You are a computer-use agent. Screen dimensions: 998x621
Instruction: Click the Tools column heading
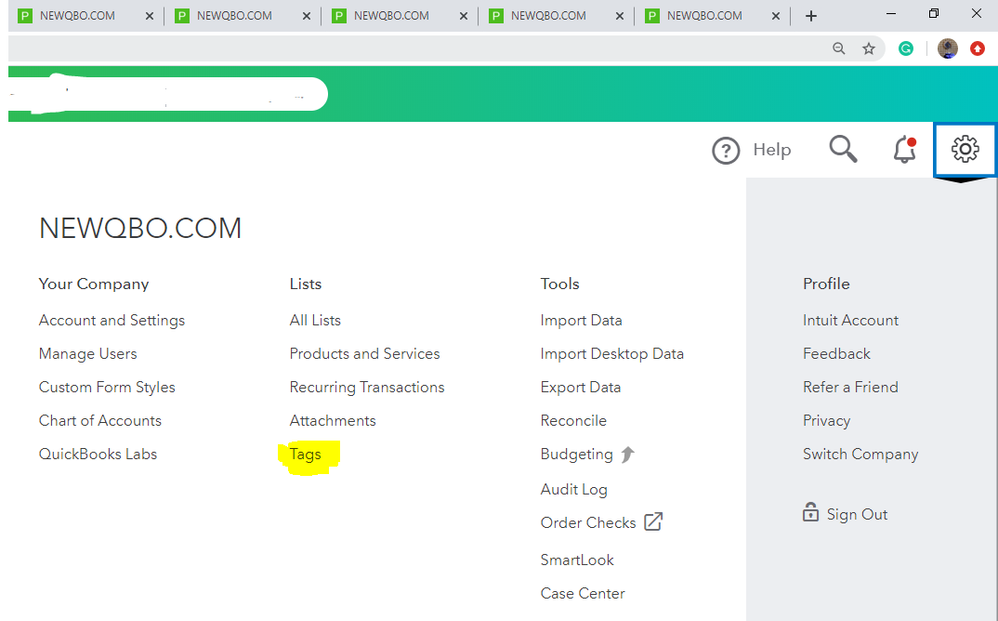(x=559, y=284)
